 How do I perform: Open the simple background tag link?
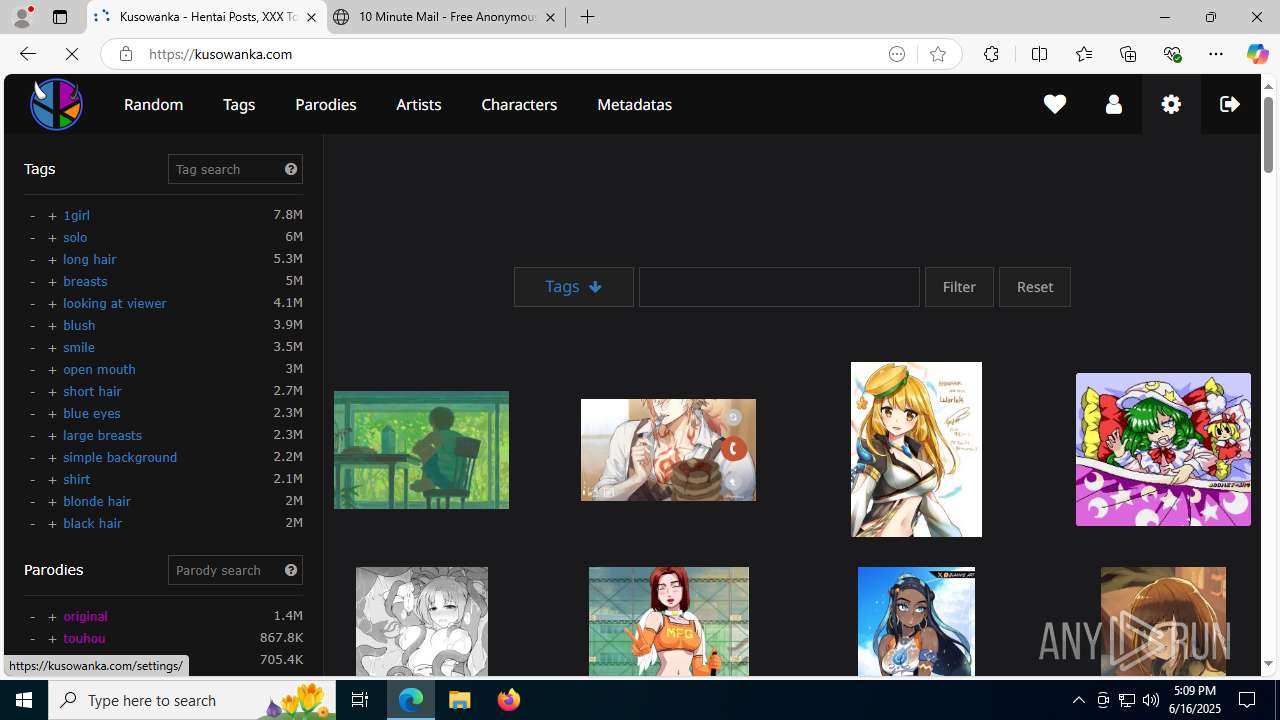point(120,457)
